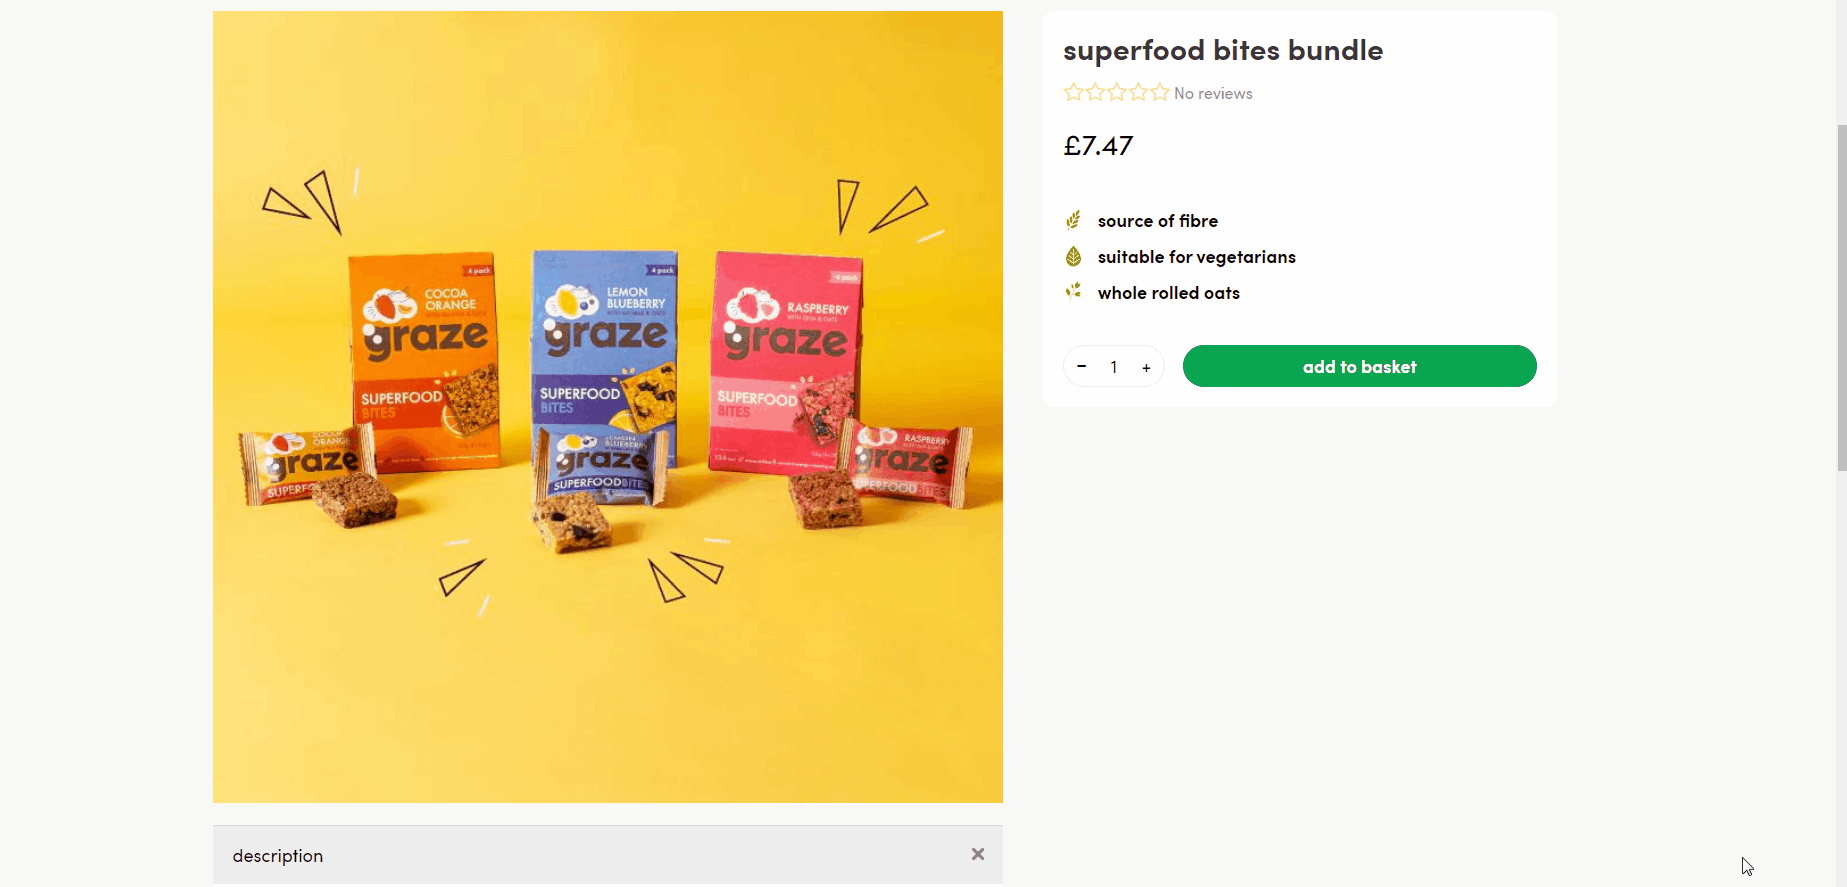
Task: Click the suitable for vegetarians leaf icon
Action: (1073, 257)
